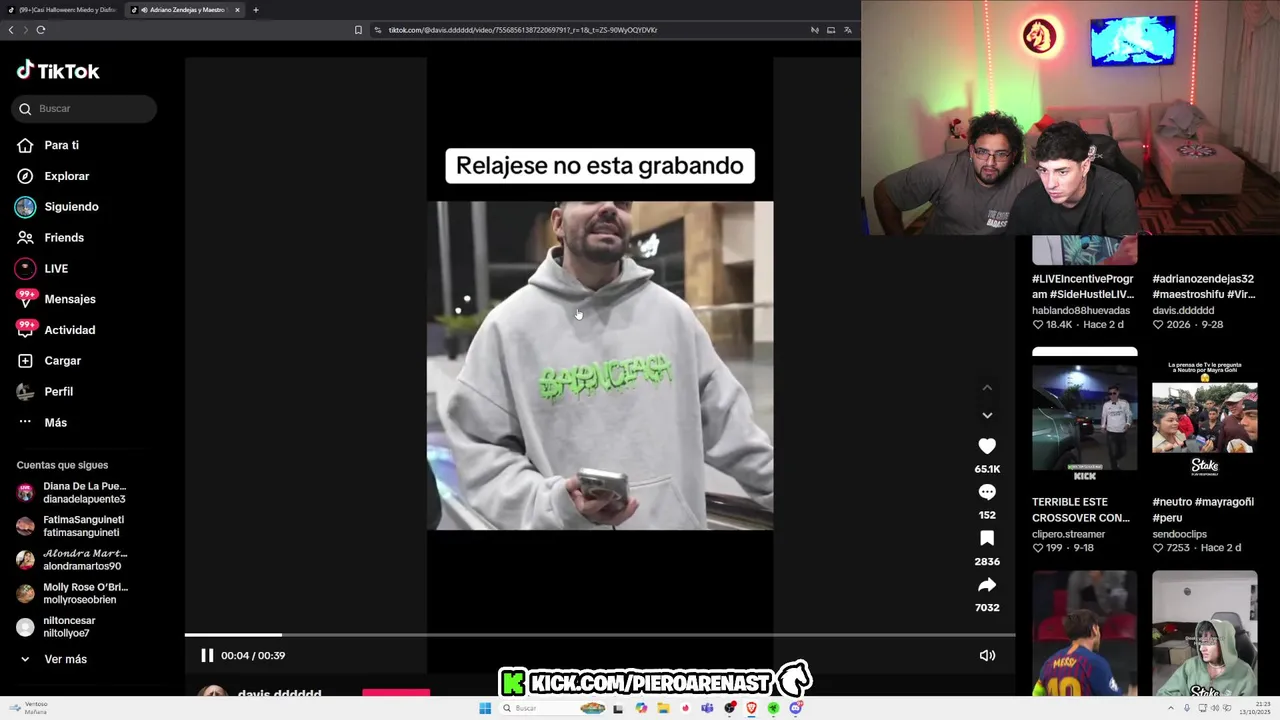
Task: Click the #LIVEIncentiveProgram video title
Action: 1083,287
